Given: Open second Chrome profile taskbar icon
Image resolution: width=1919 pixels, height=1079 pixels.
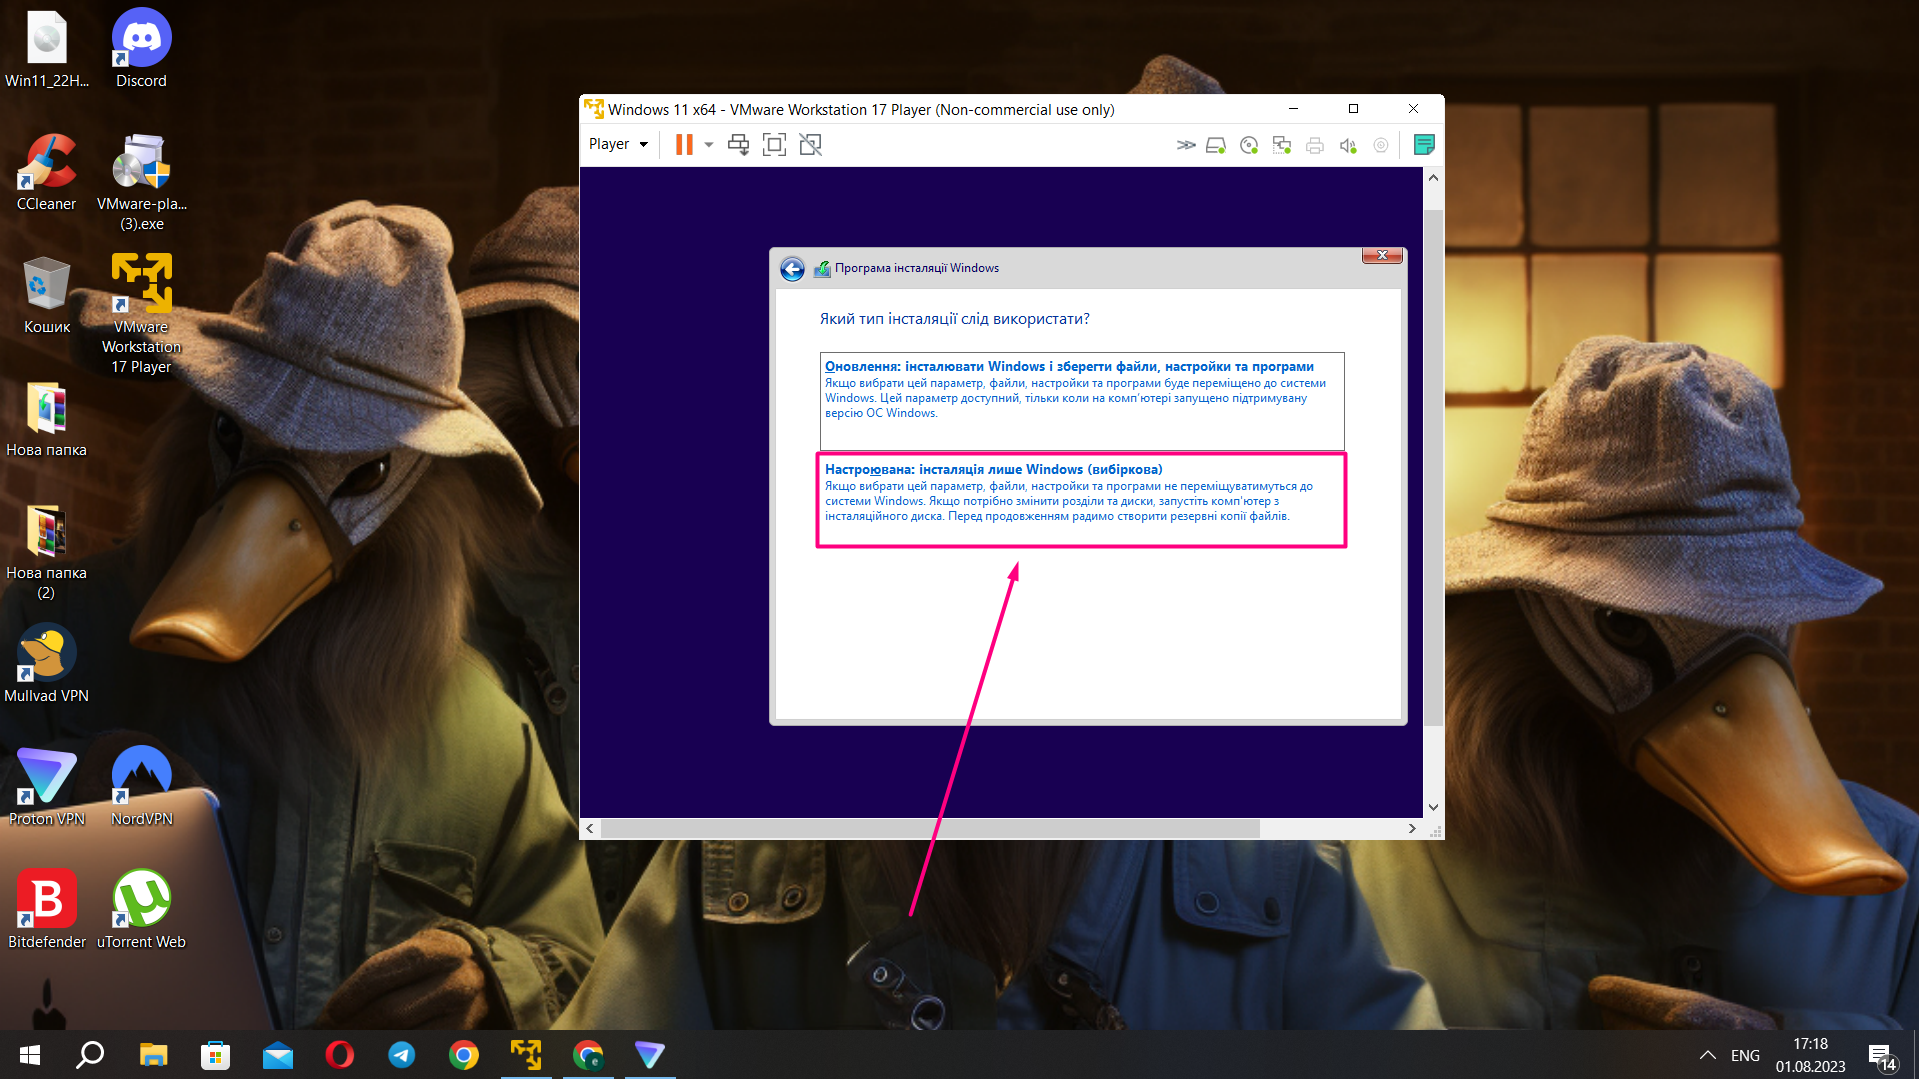Looking at the screenshot, I should tap(588, 1055).
